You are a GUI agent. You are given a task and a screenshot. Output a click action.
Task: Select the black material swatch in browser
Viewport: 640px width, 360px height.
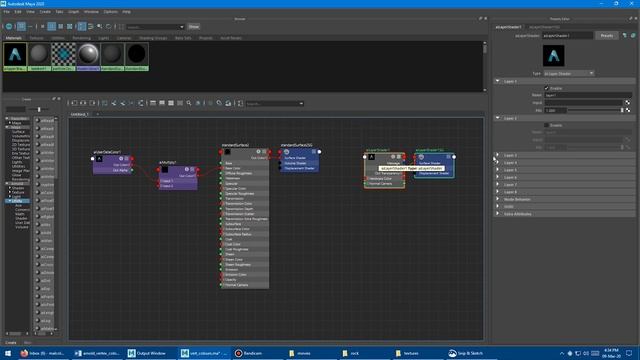click(137, 57)
